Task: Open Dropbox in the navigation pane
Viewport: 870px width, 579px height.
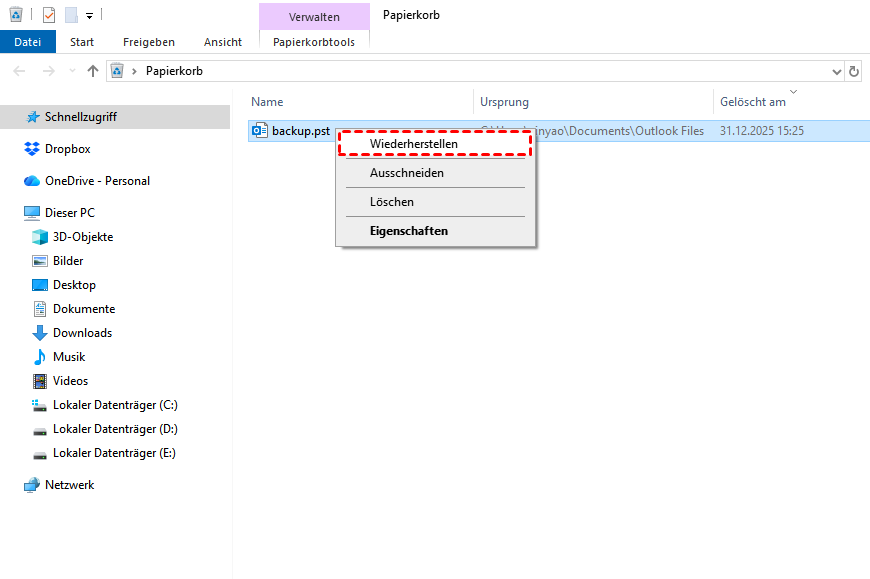Action: pyautogui.click(x=67, y=149)
